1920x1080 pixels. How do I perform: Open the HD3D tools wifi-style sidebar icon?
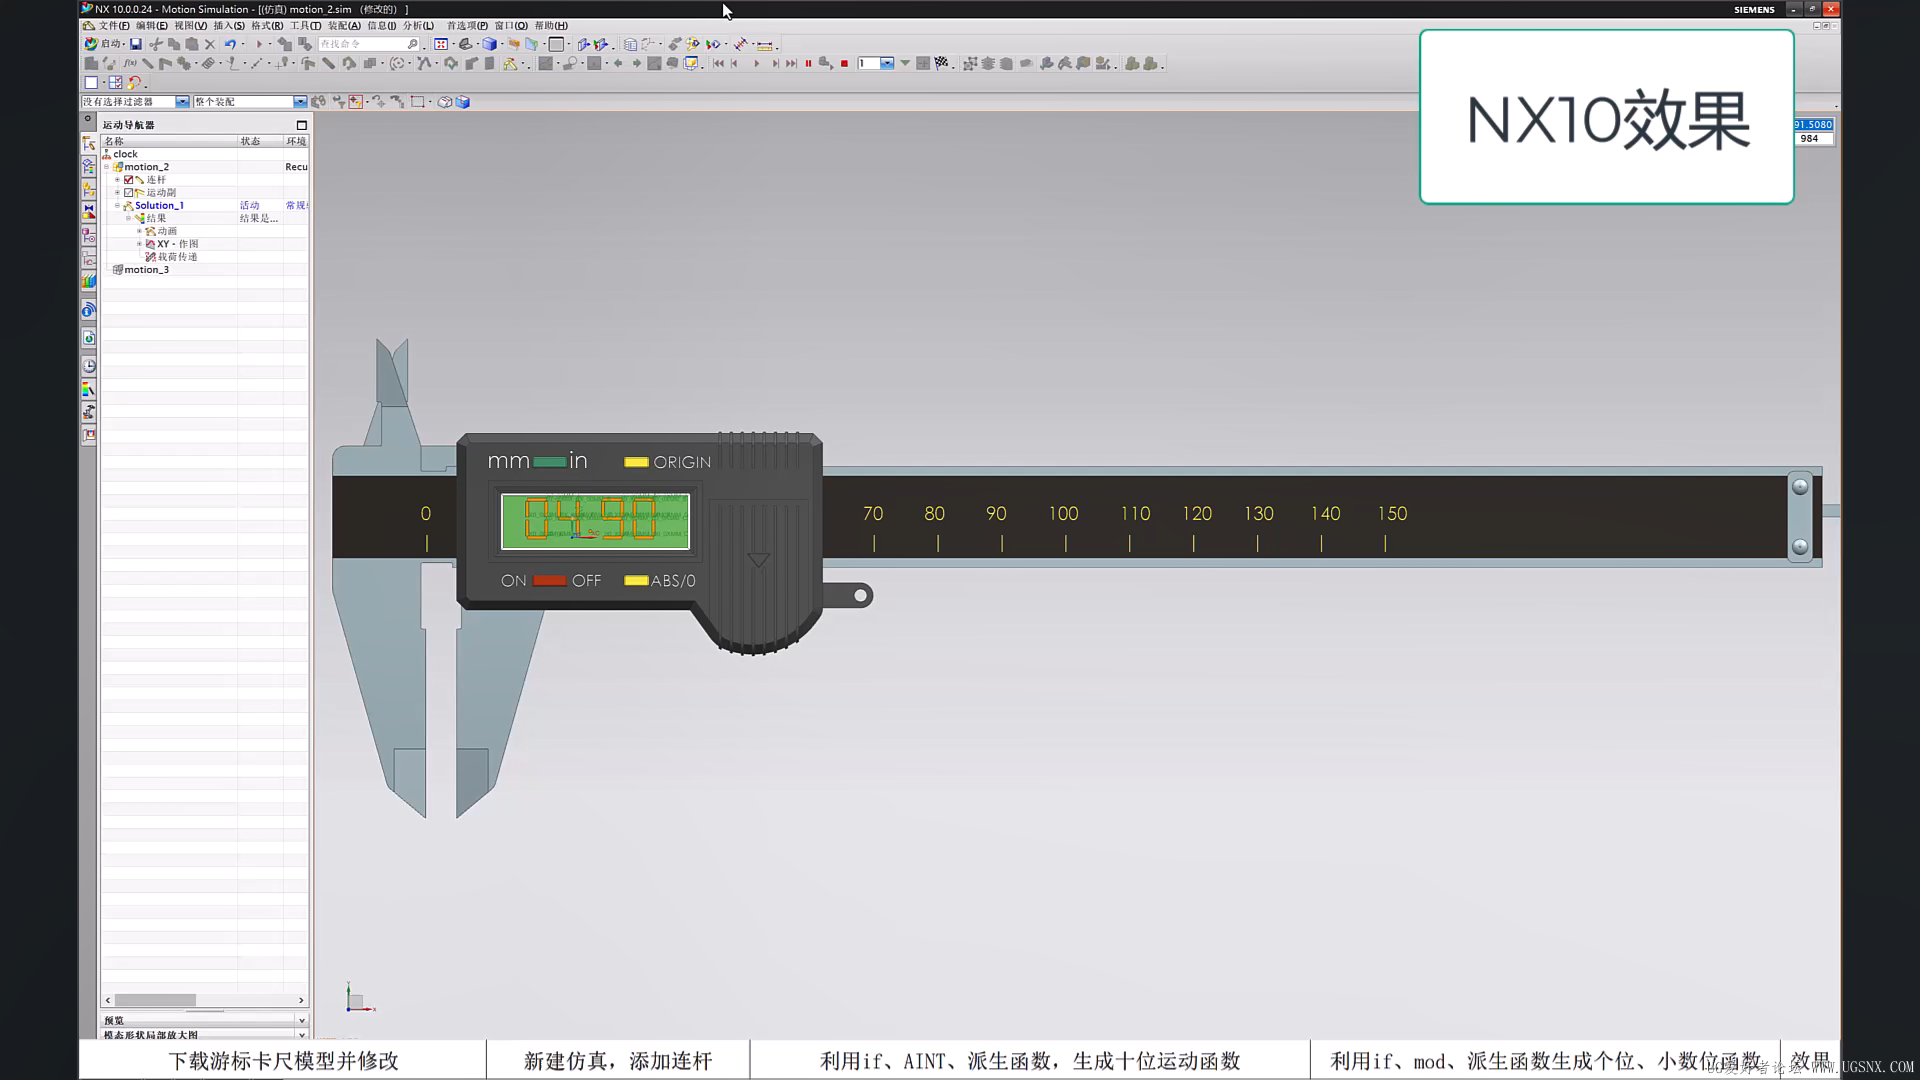pyautogui.click(x=89, y=310)
